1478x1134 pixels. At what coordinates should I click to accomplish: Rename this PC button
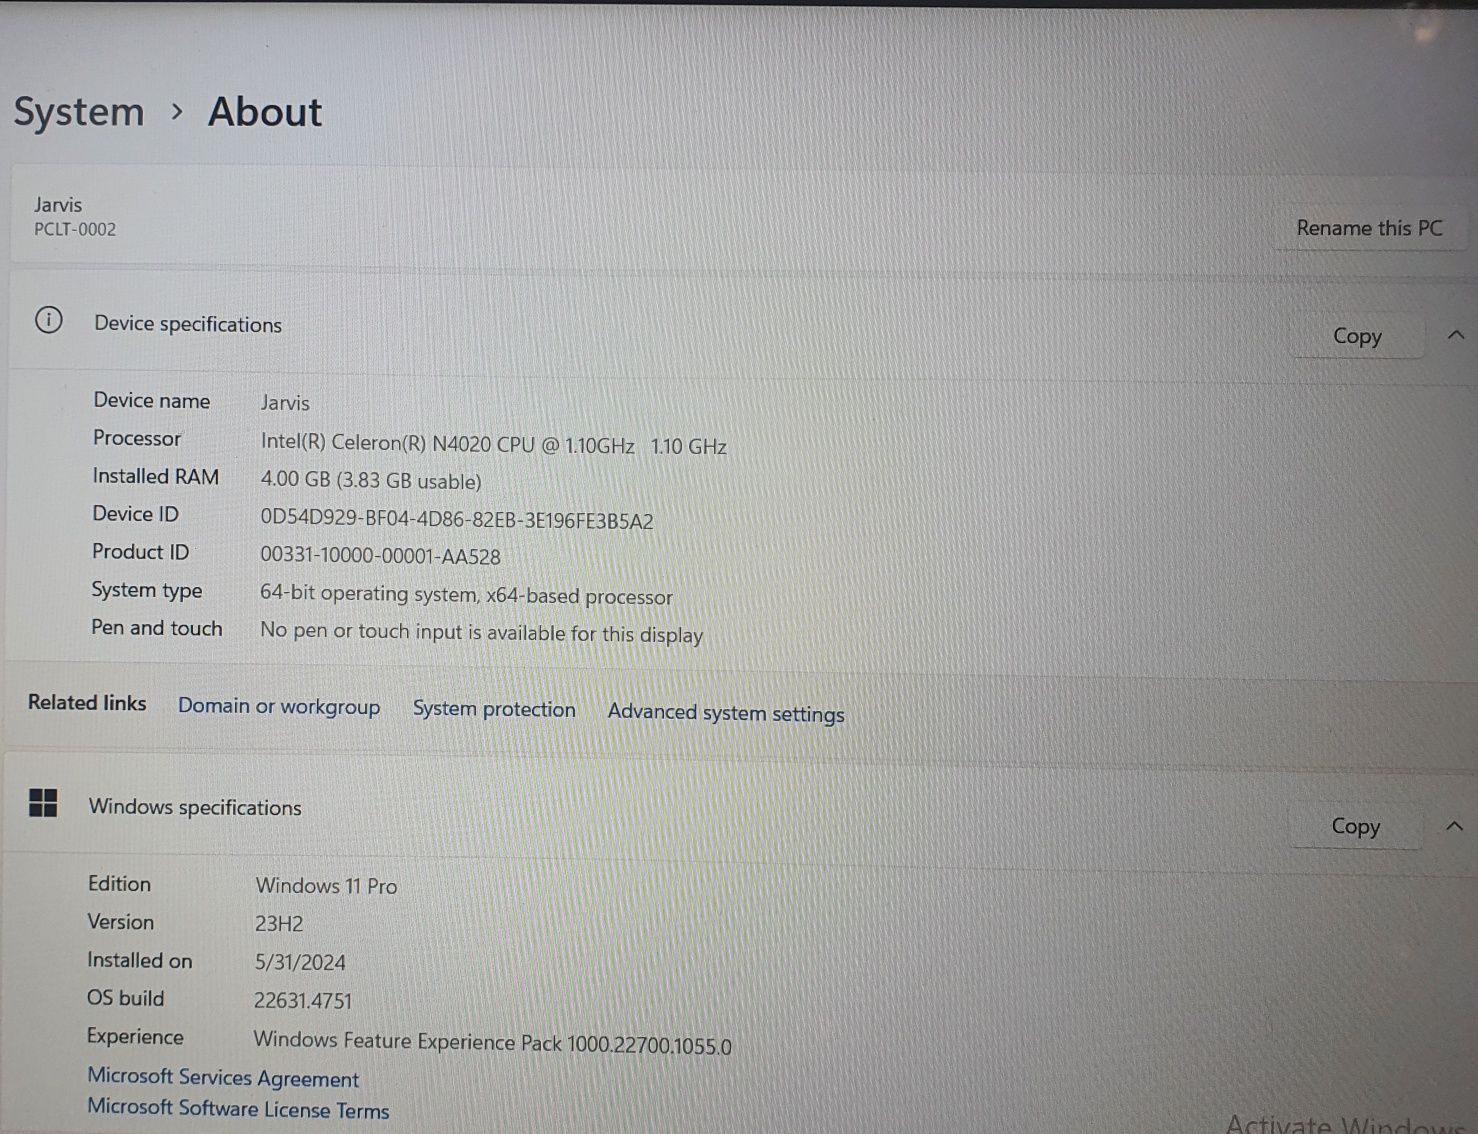coord(1369,228)
